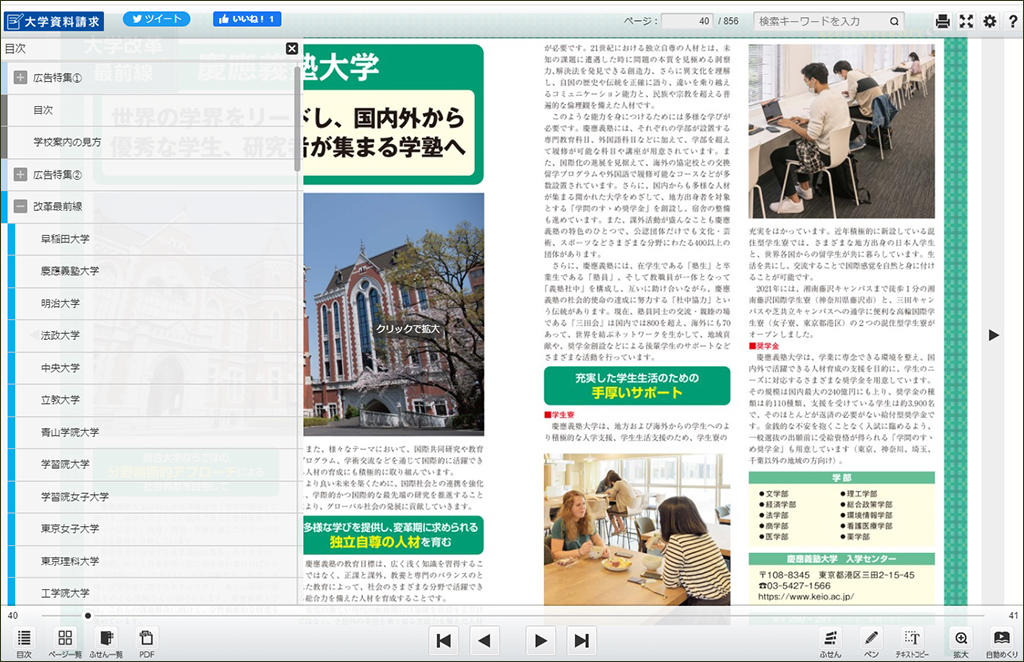This screenshot has height=662, width=1024.
Task: Collapse the 改革最前線 section
Action: pyautogui.click(x=20, y=207)
